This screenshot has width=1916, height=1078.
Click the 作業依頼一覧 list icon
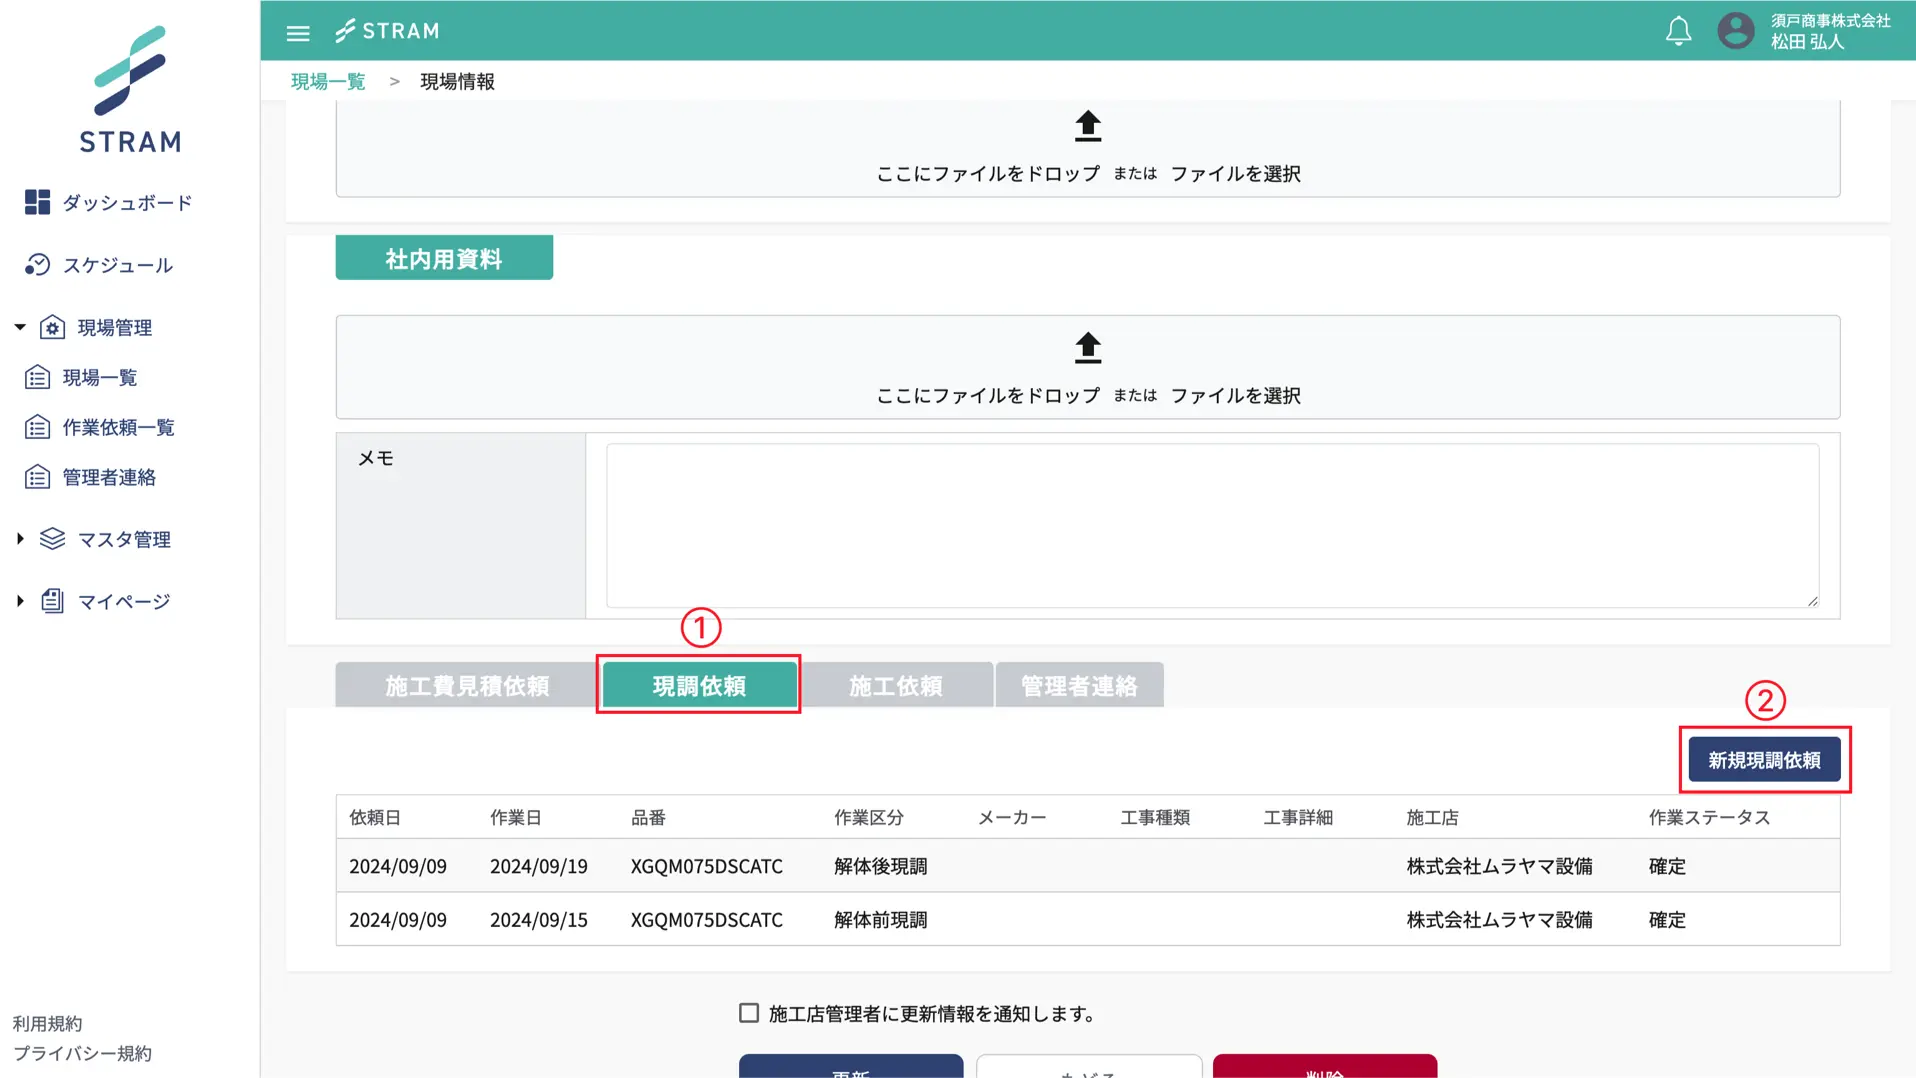[x=37, y=428]
